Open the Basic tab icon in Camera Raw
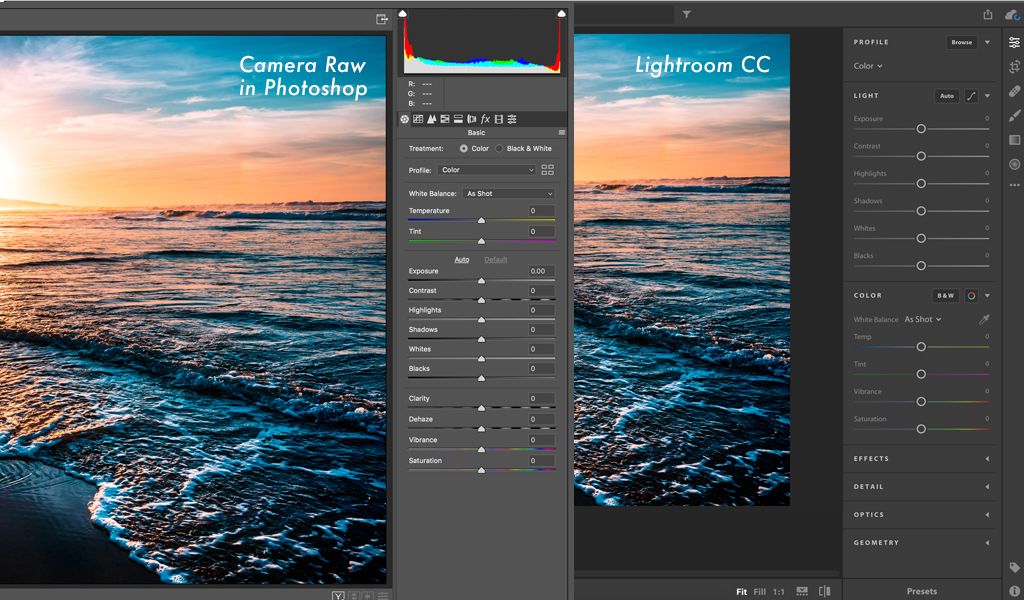 pyautogui.click(x=405, y=119)
